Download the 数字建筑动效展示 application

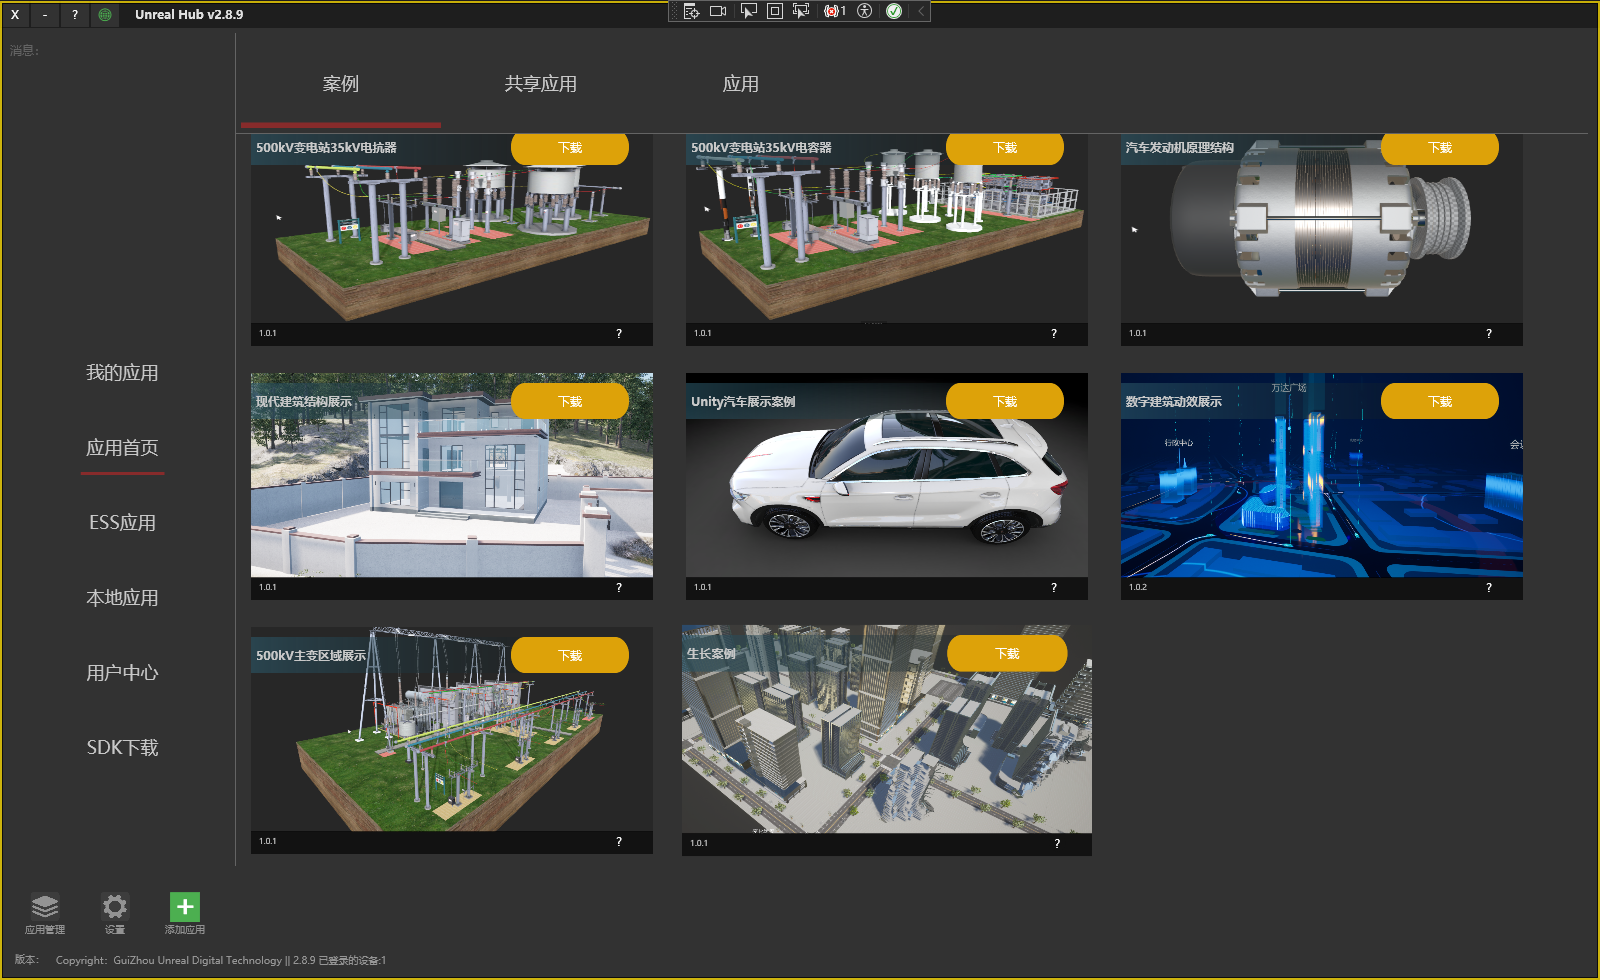[1440, 400]
